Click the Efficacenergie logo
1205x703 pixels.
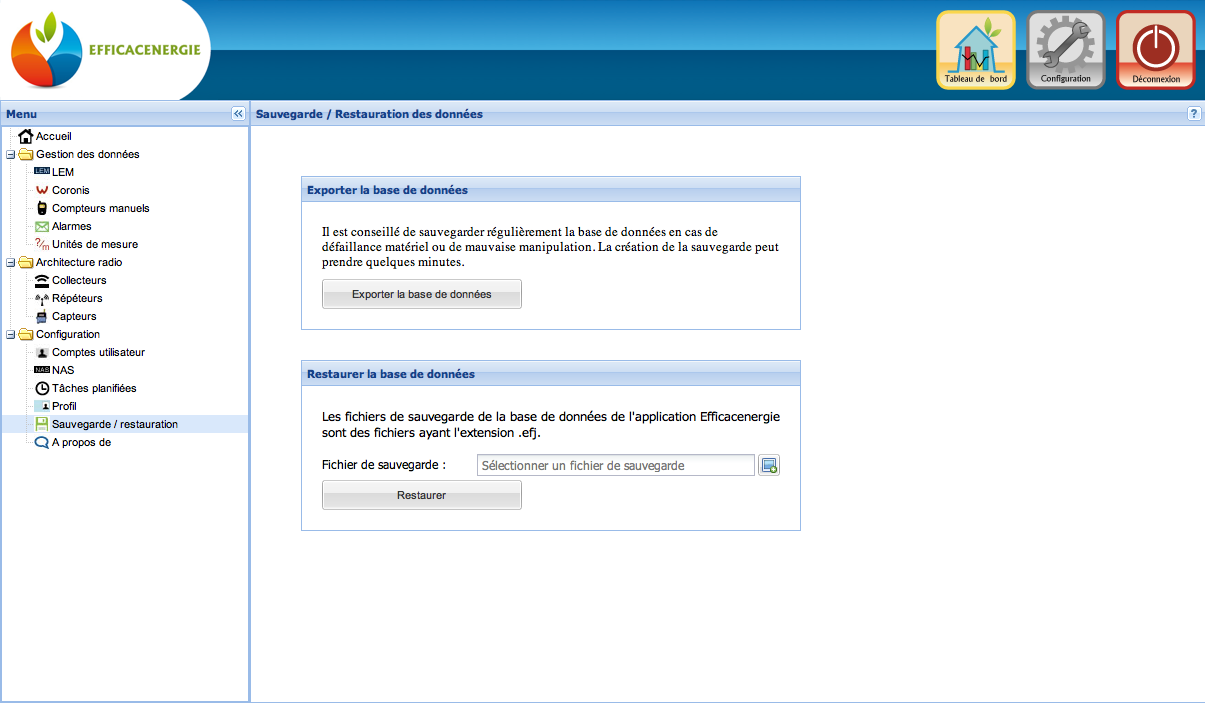(x=107, y=50)
